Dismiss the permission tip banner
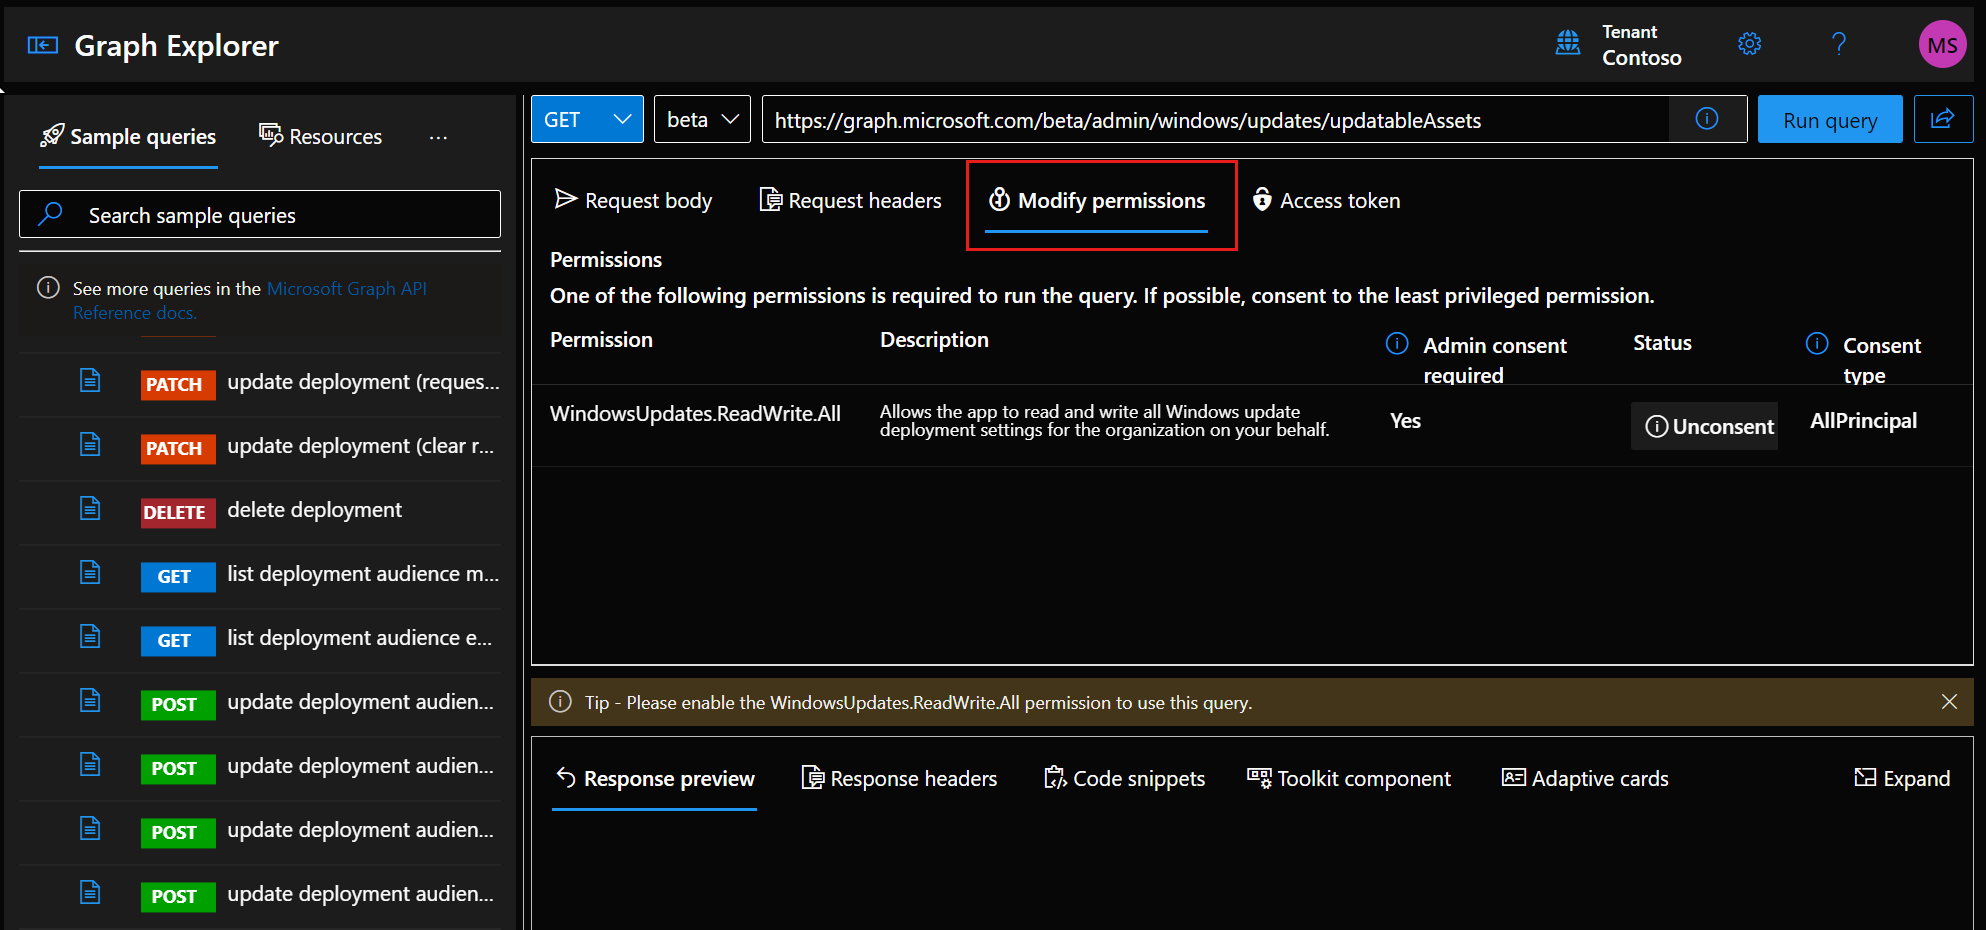Screen dimensions: 1986x930 (x=1948, y=702)
